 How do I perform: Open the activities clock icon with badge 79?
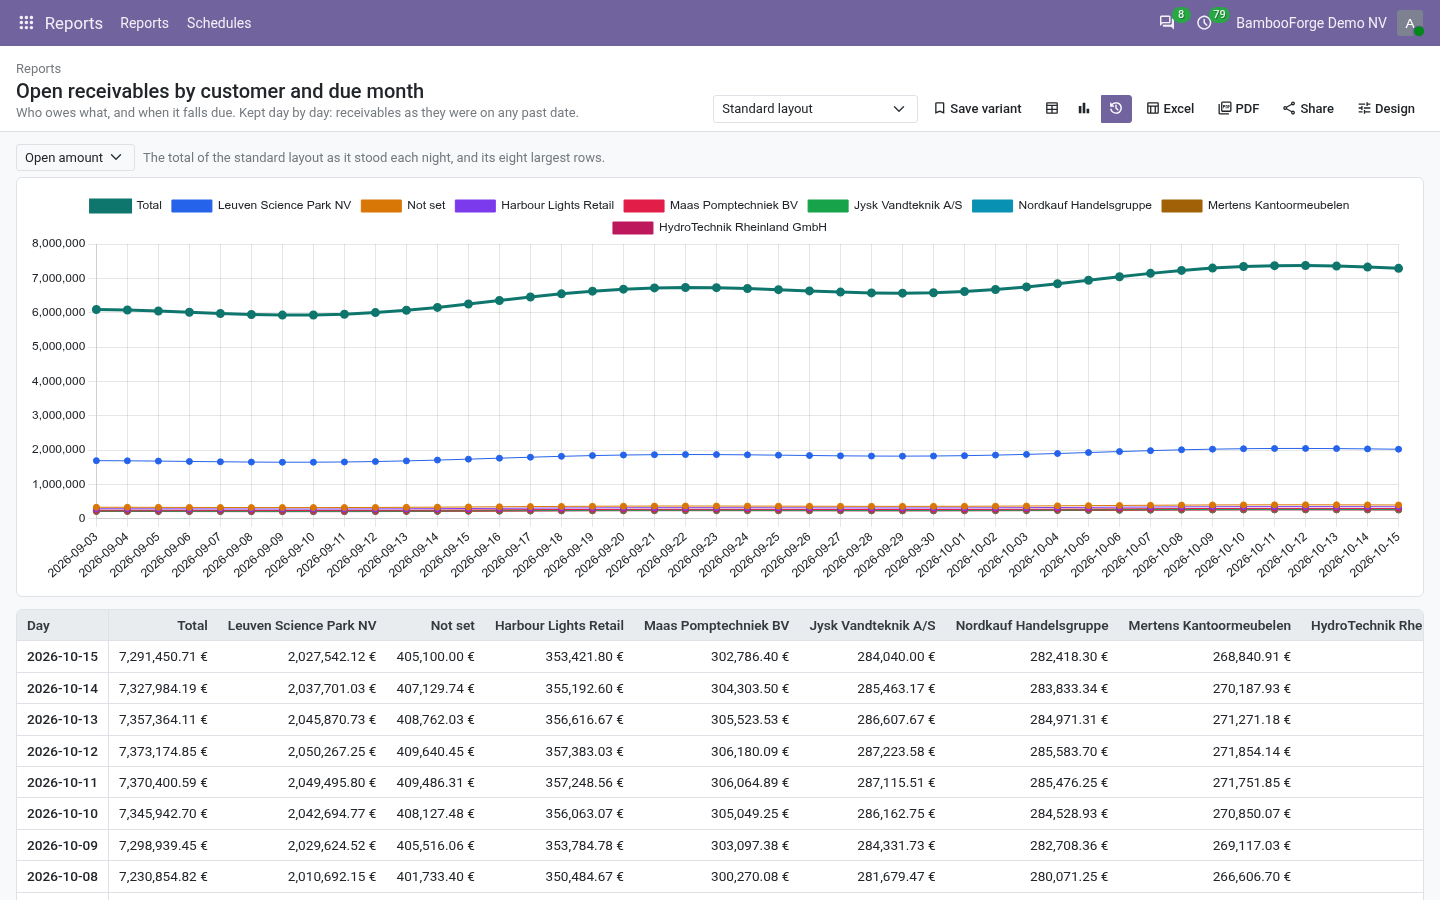1204,22
